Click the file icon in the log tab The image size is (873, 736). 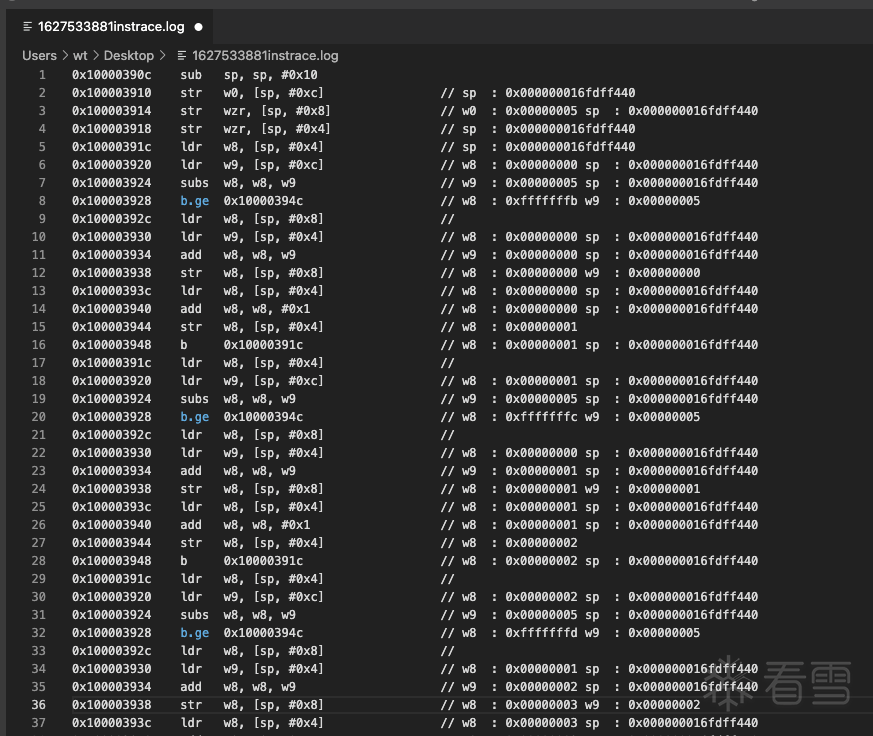(x=27, y=27)
